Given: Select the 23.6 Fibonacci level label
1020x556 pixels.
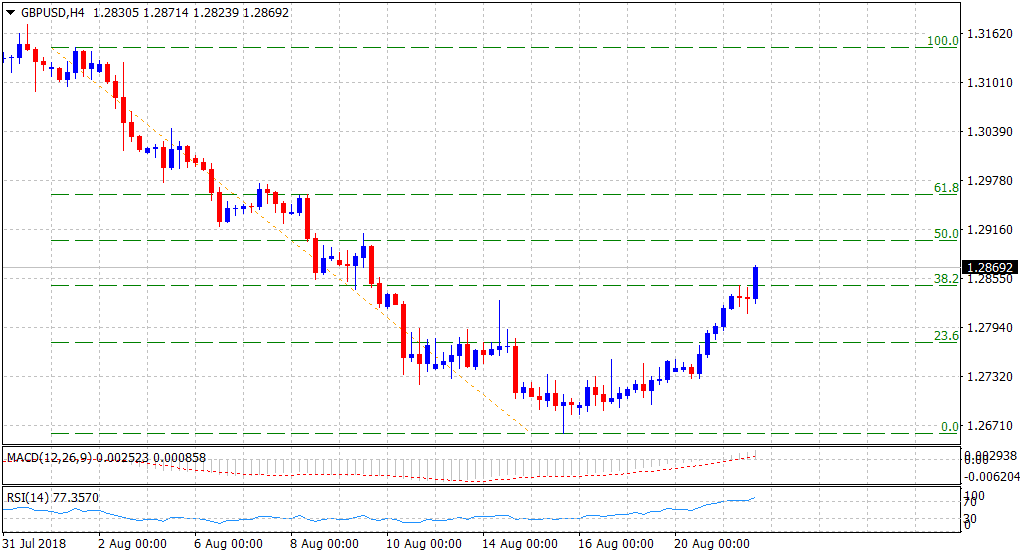Looking at the screenshot, I should (946, 336).
